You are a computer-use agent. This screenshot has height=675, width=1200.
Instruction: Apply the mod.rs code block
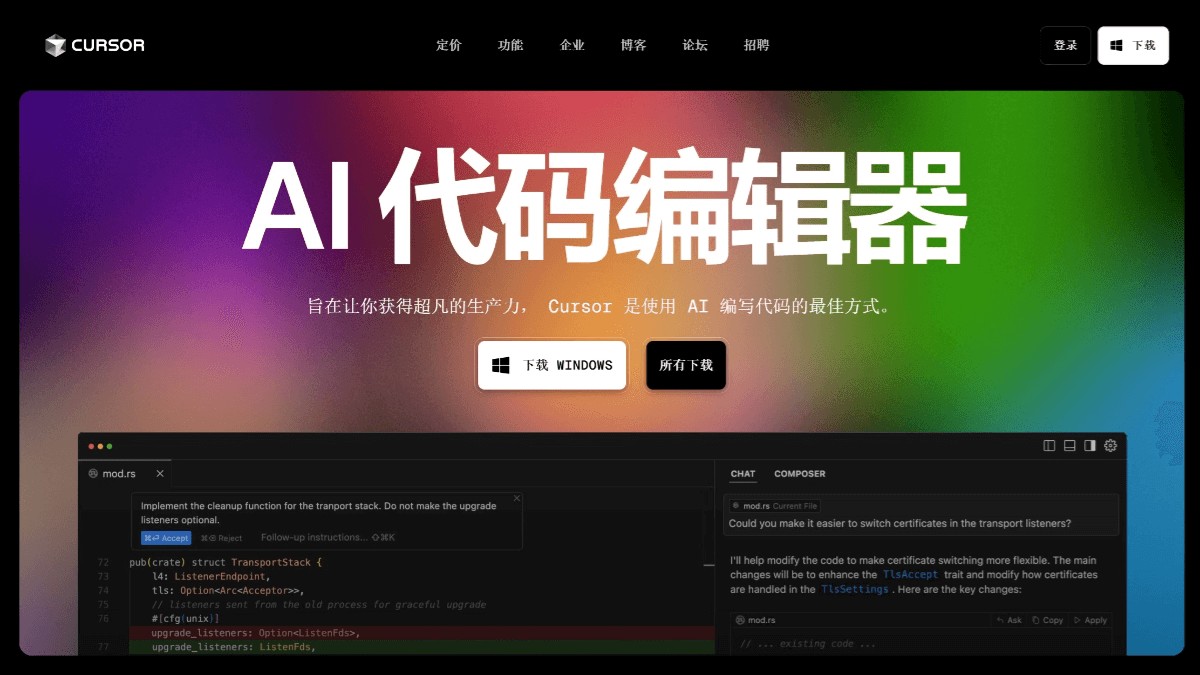[1090, 620]
